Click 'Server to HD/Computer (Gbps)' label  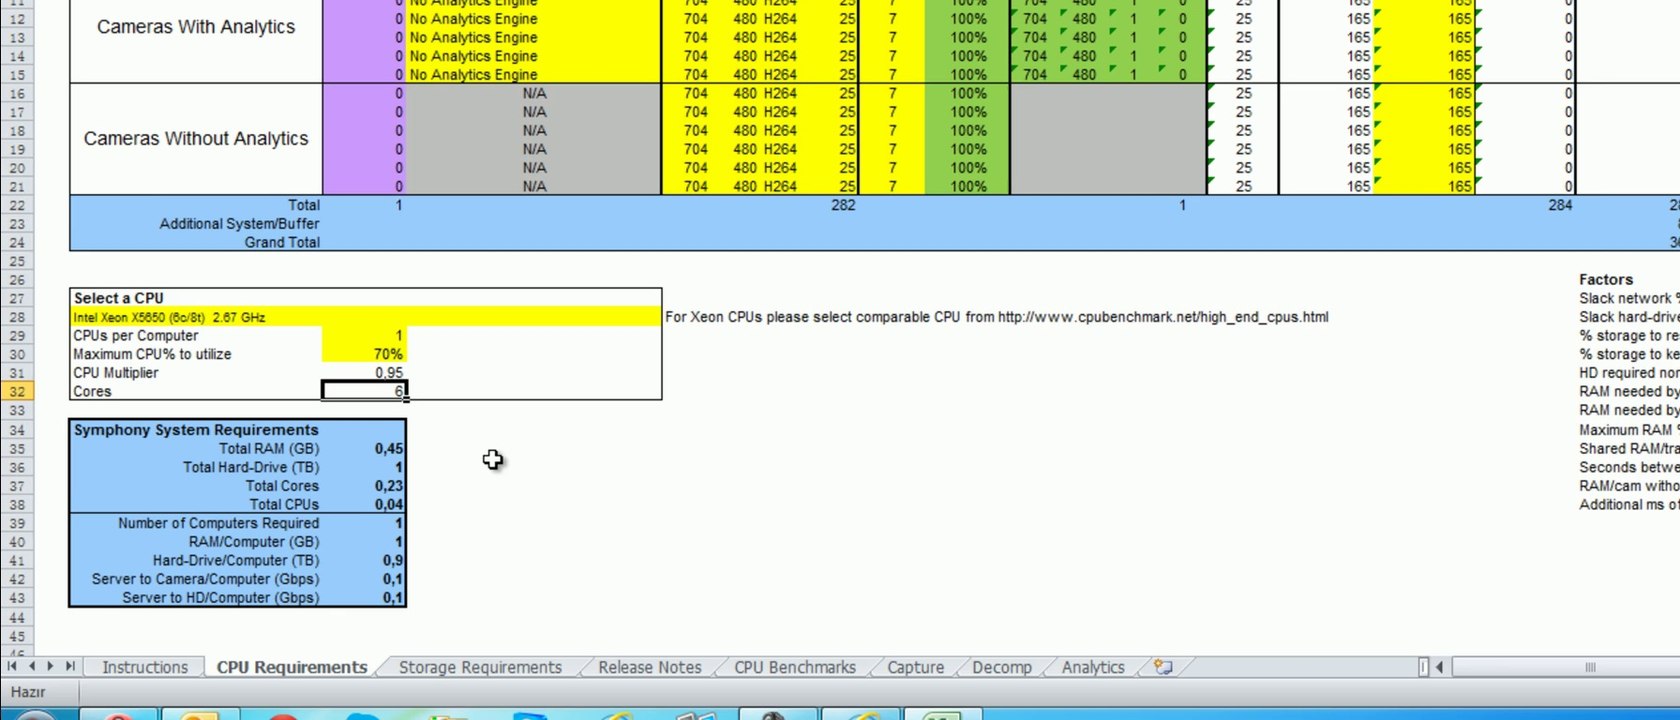tap(221, 598)
